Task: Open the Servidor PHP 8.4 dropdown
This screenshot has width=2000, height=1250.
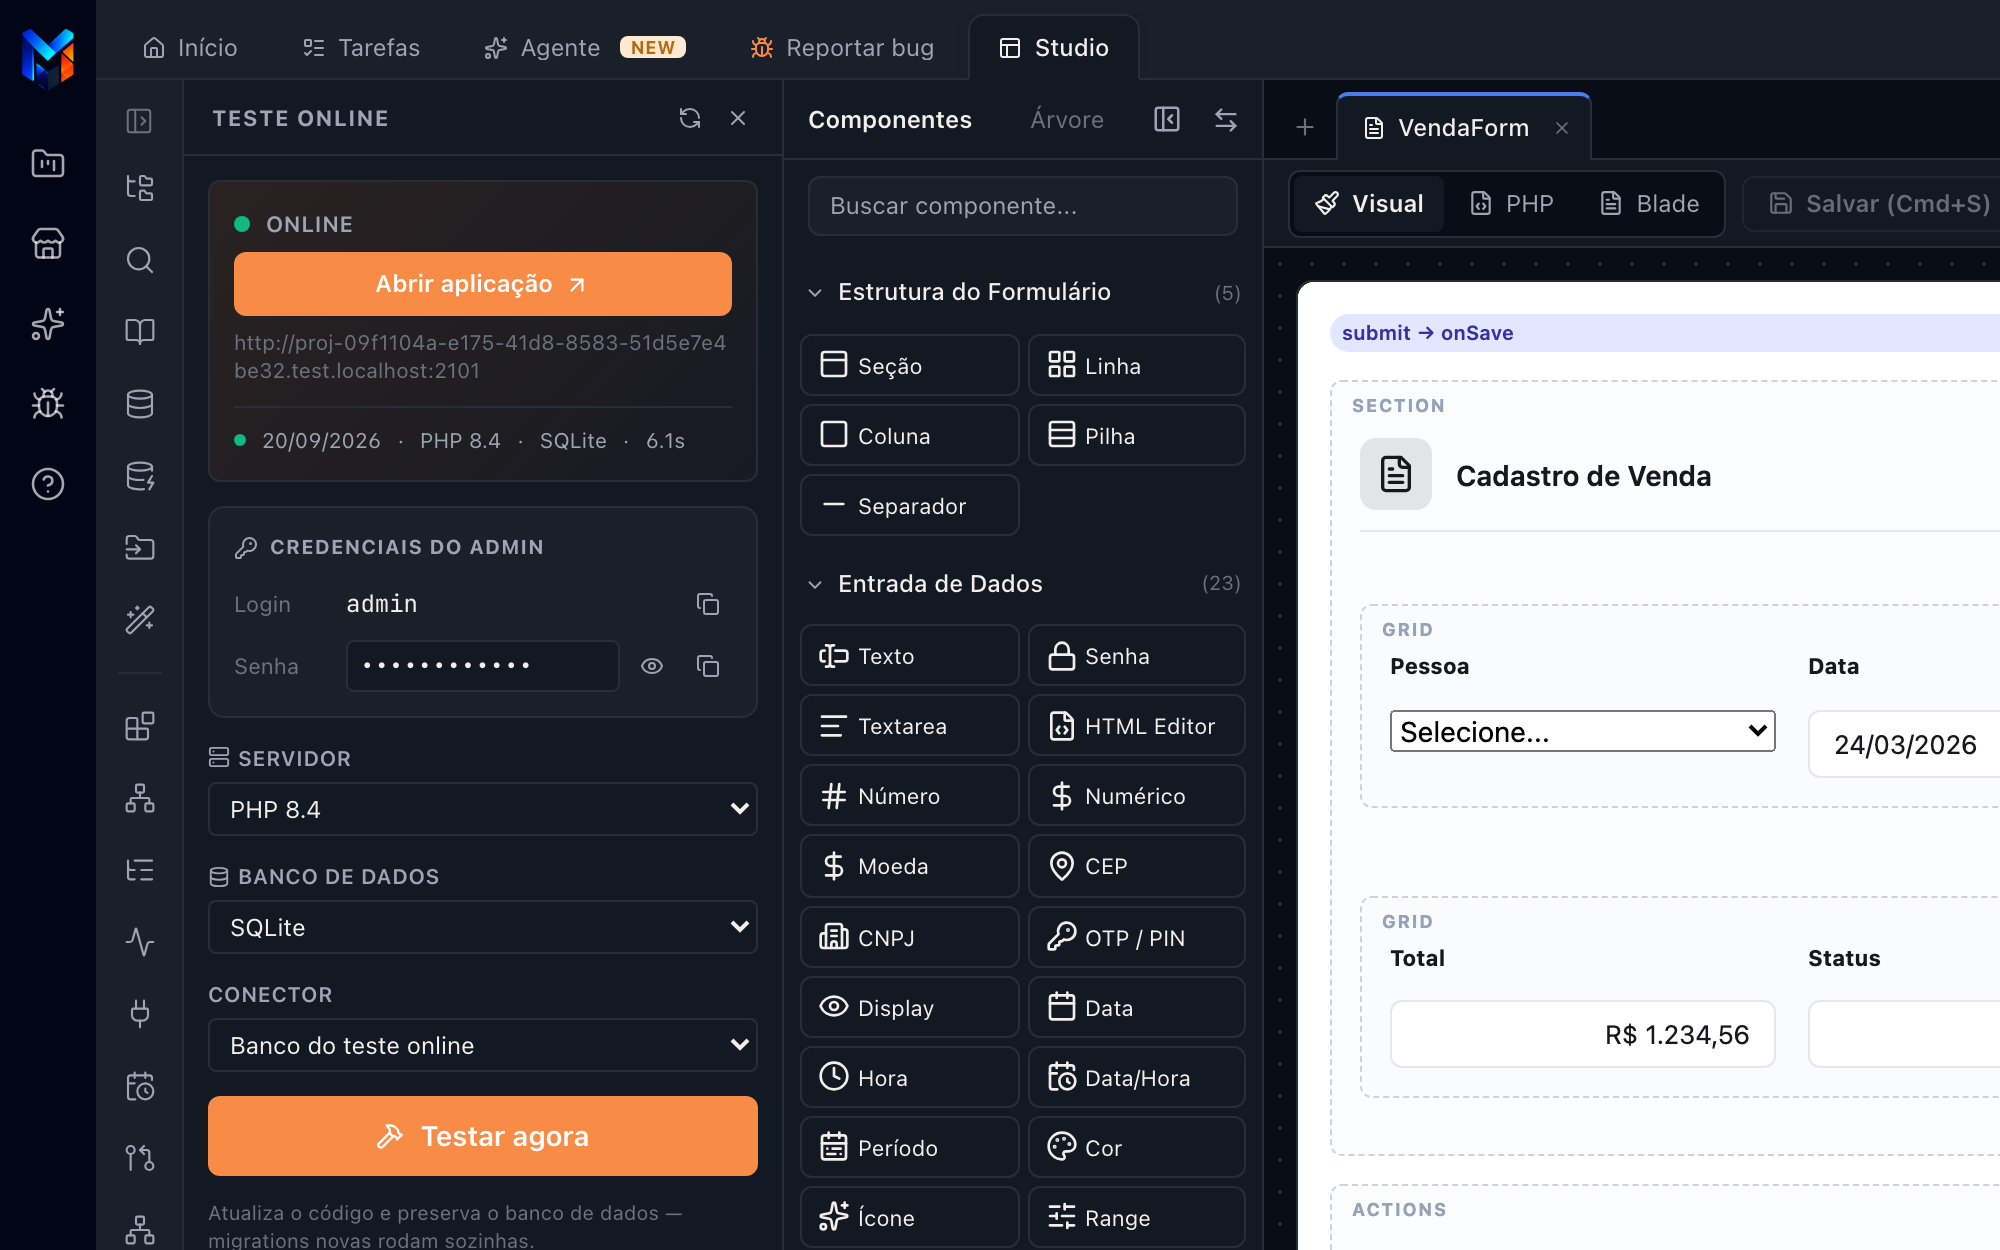Action: (483, 809)
